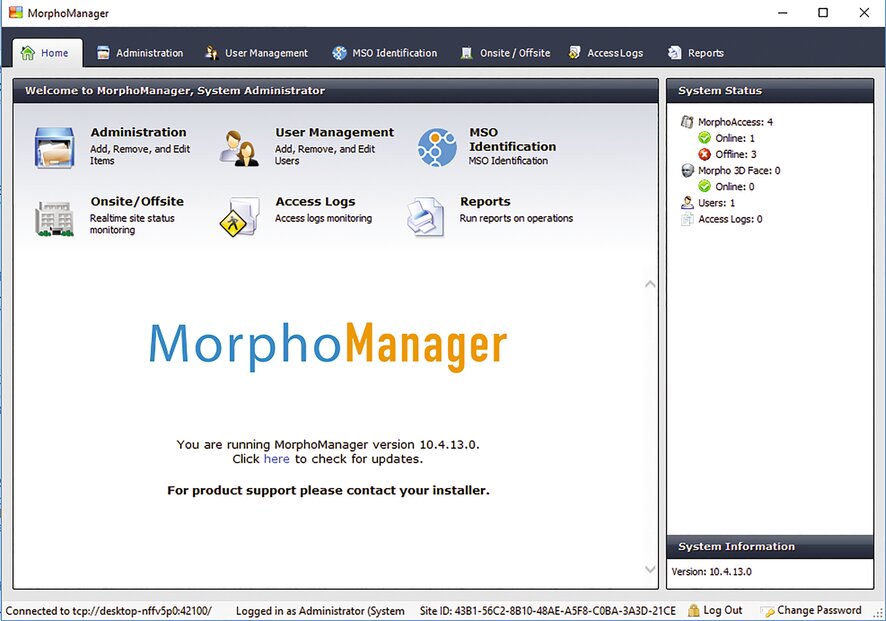886x621 pixels.
Task: Go to the Onsite / Offsite tab
Action: (x=505, y=53)
